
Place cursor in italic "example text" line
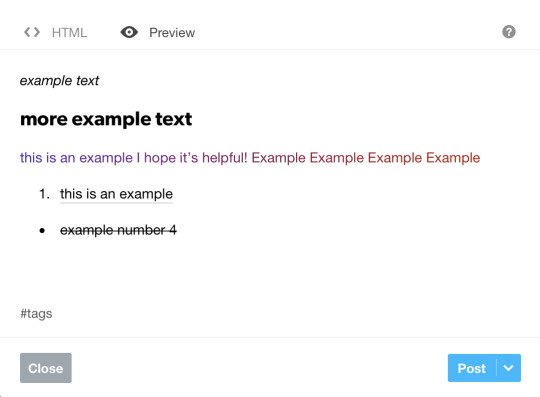pyautogui.click(x=59, y=81)
